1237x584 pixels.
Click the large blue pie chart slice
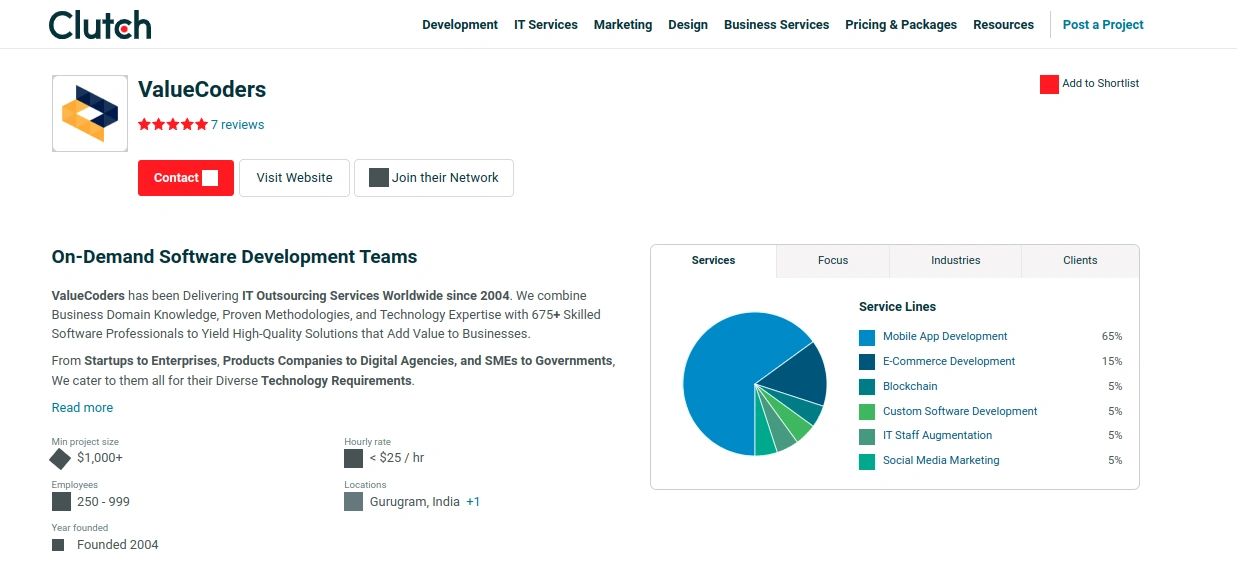click(720, 385)
